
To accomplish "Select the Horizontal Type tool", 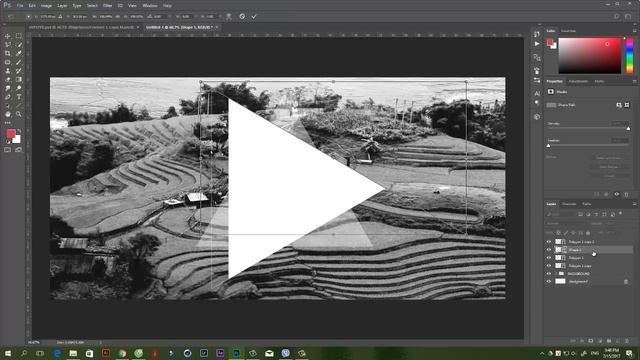I will coord(19,97).
